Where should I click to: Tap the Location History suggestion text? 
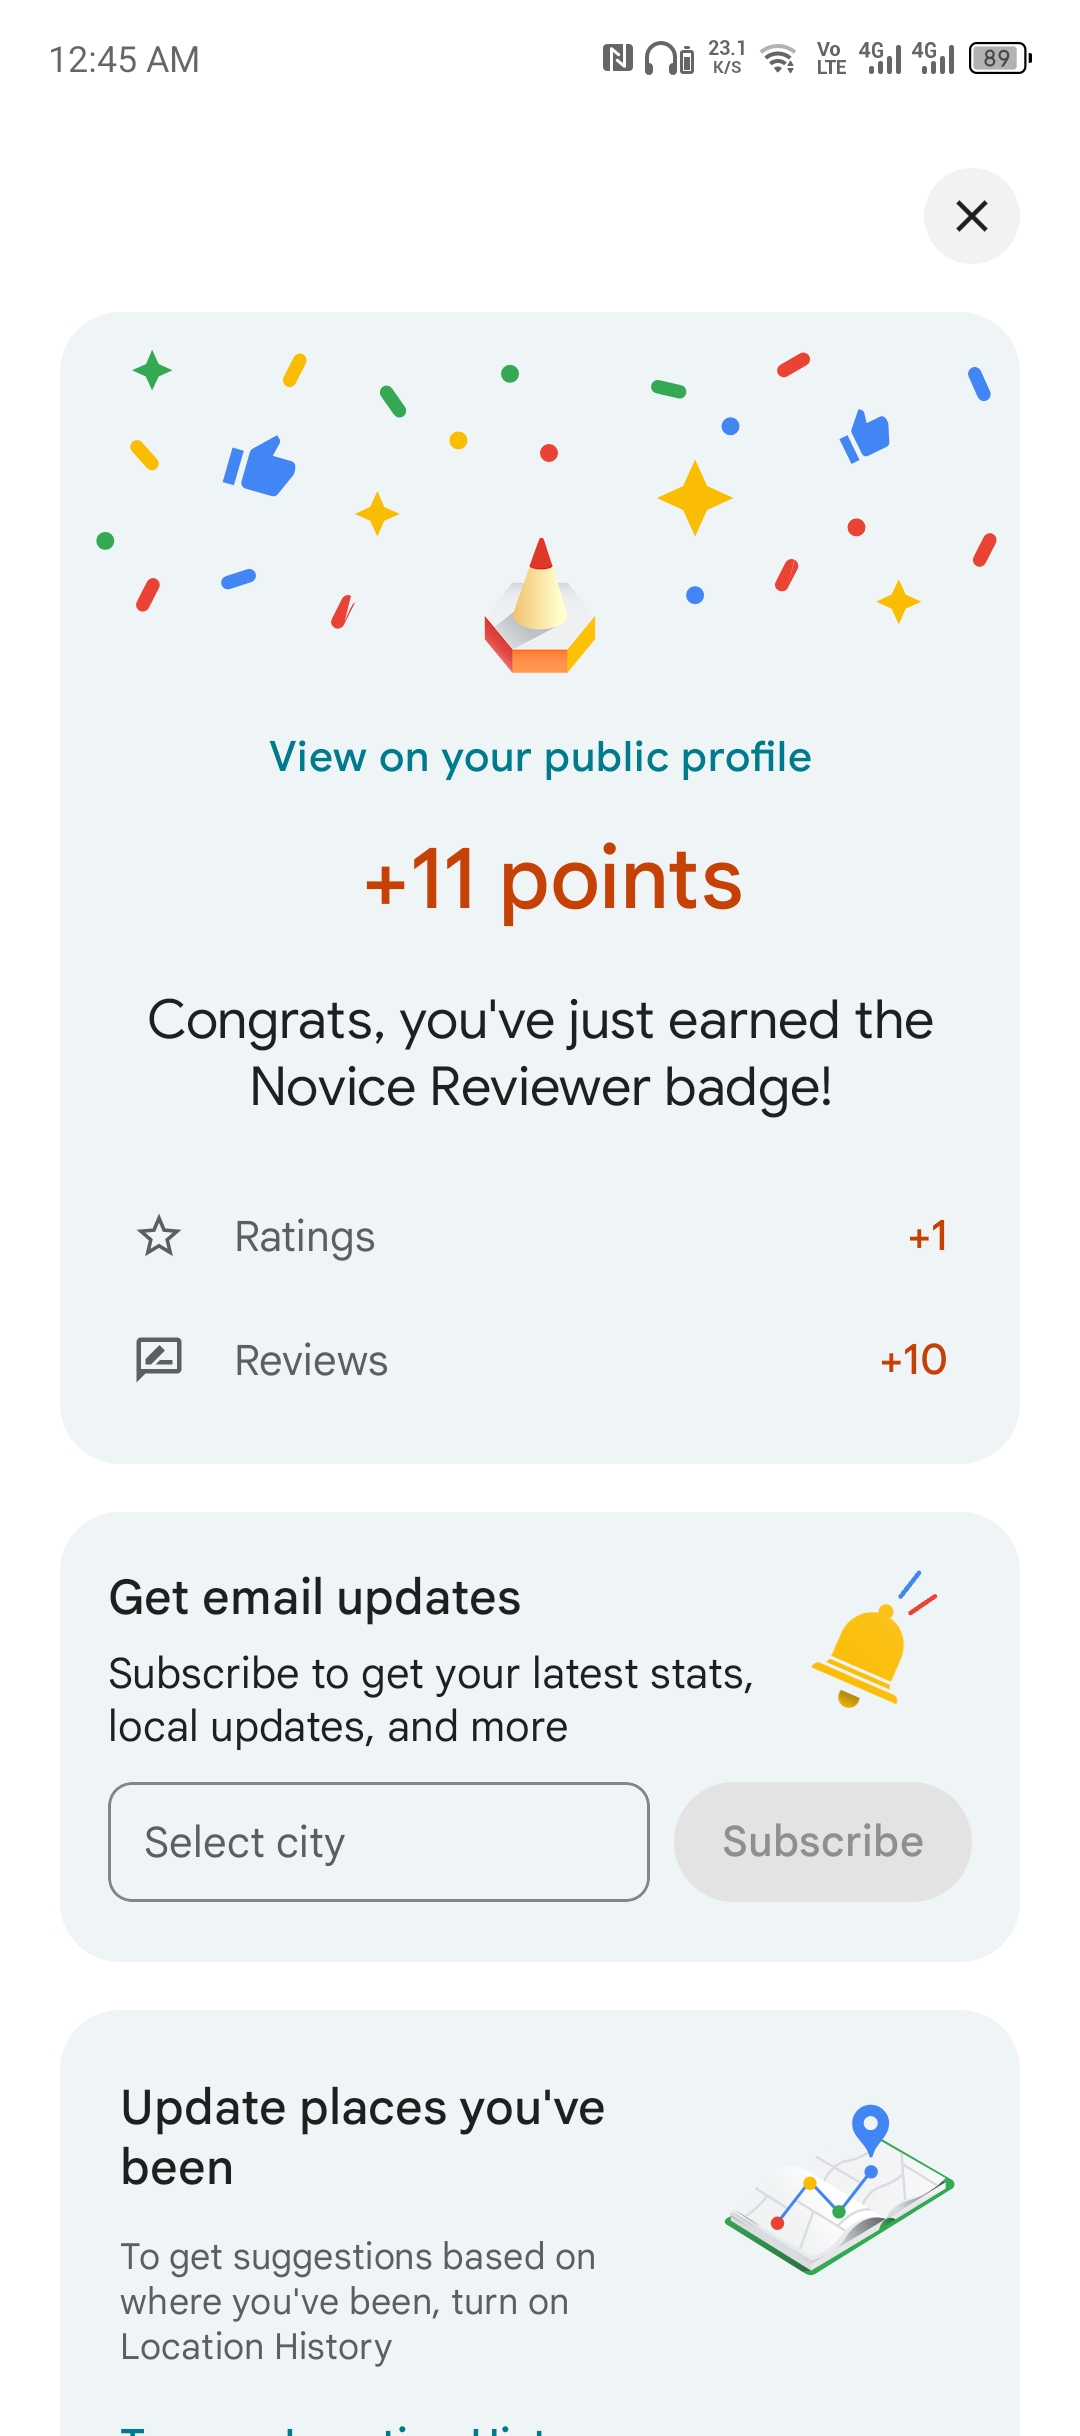(357, 2301)
